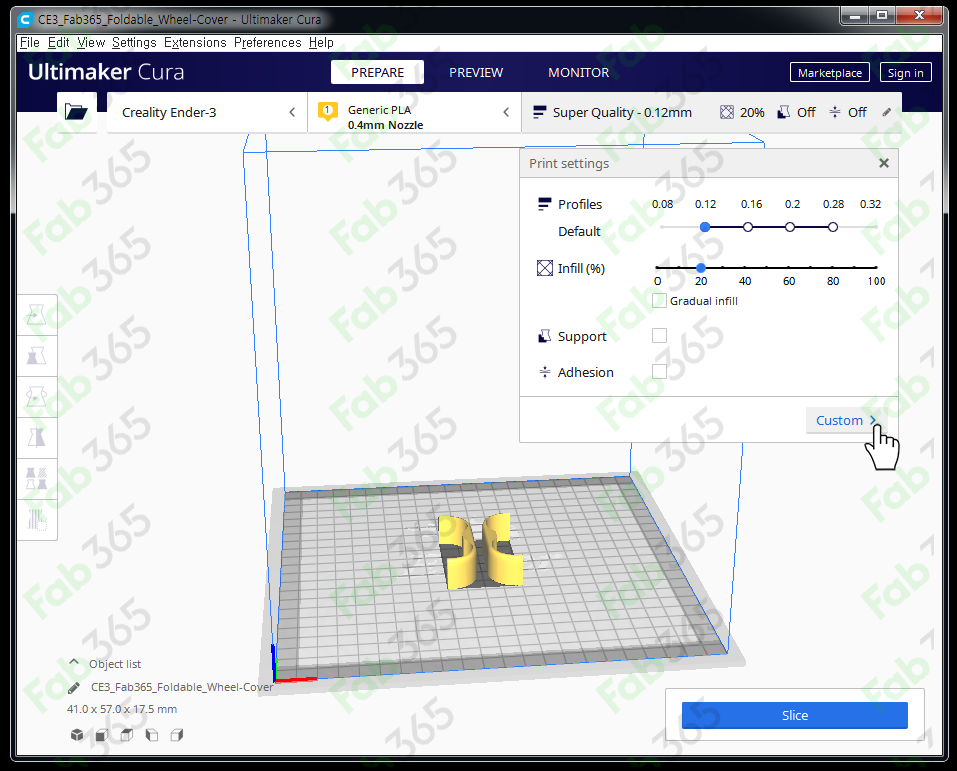
Task: Open the View menu
Action: (91, 43)
